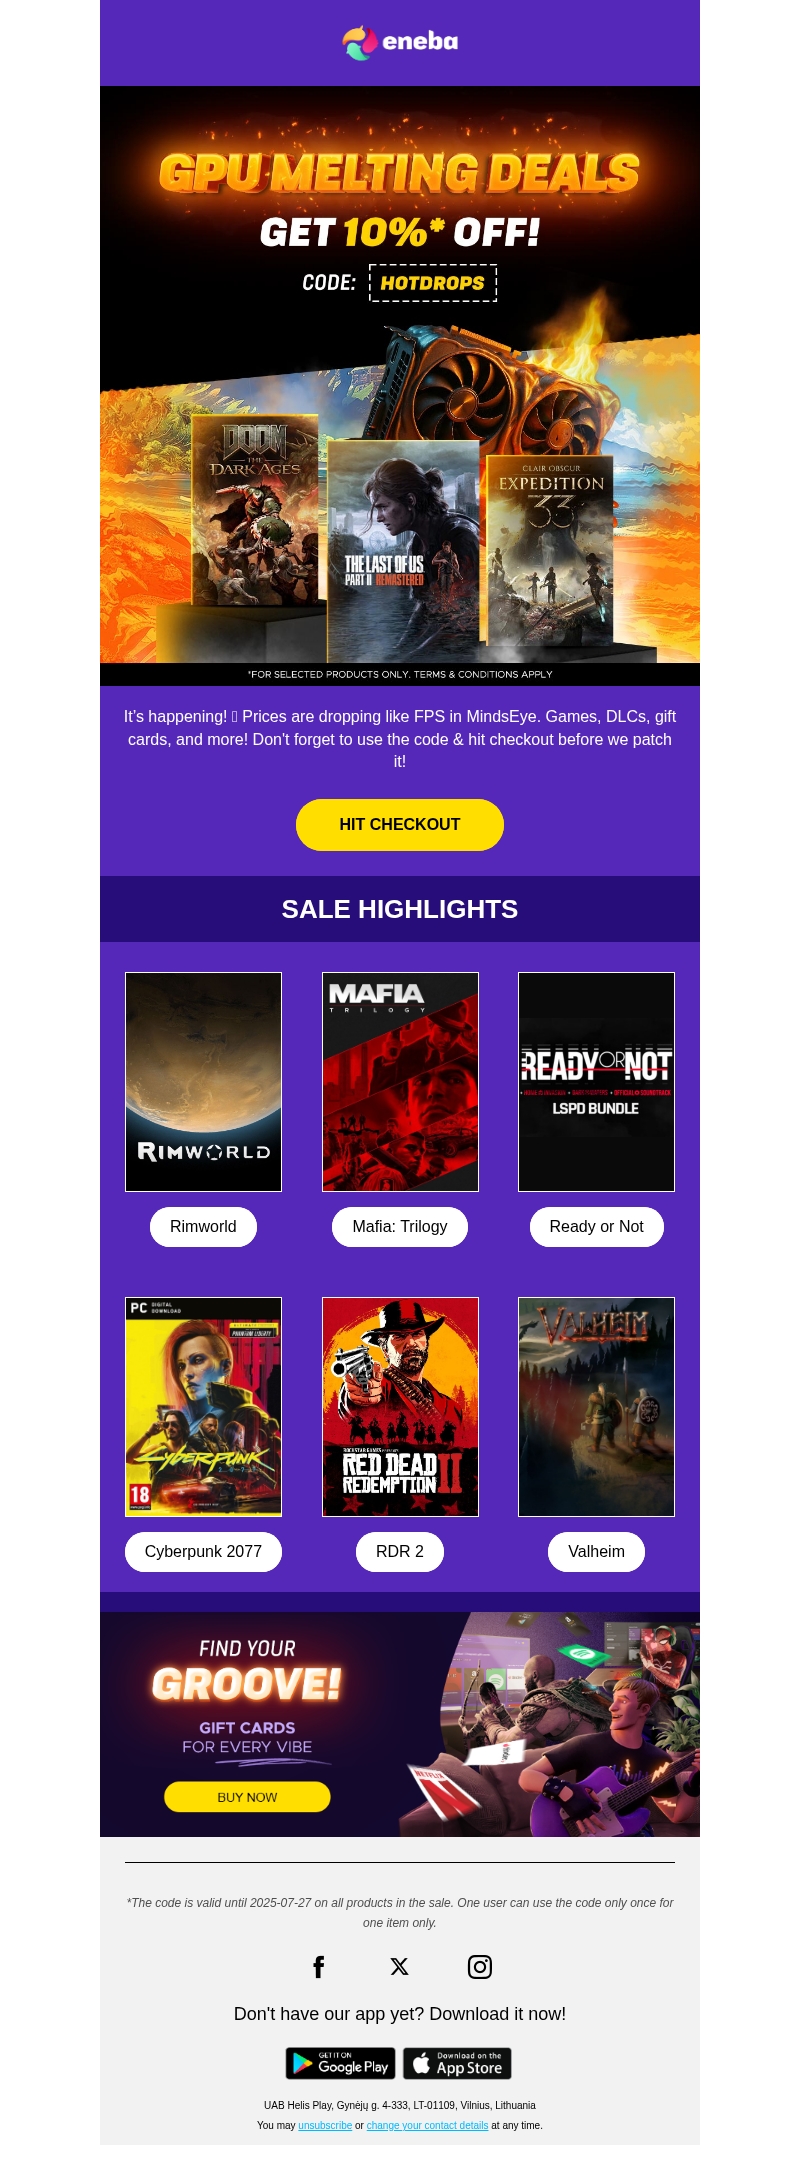Open the Rimworld cover thumbnail
The image size is (800, 2184).
[x=203, y=1082]
